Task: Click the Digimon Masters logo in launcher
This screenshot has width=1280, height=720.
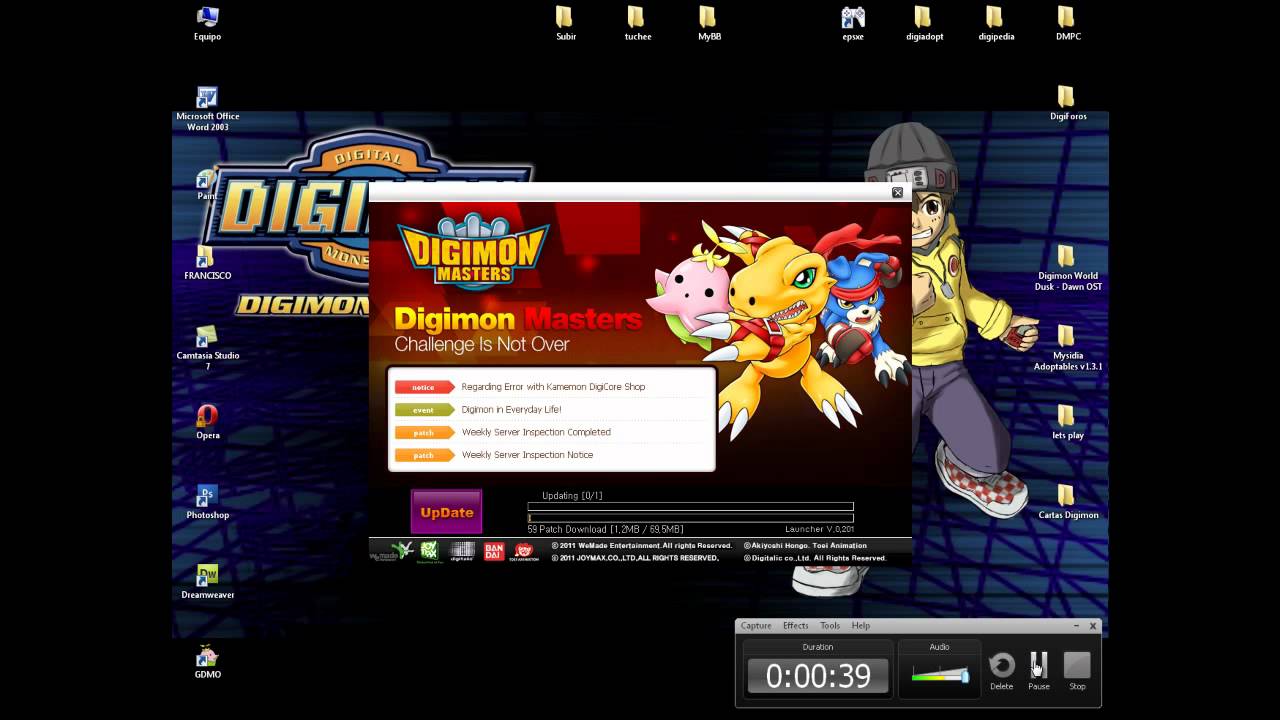Action: [473, 251]
